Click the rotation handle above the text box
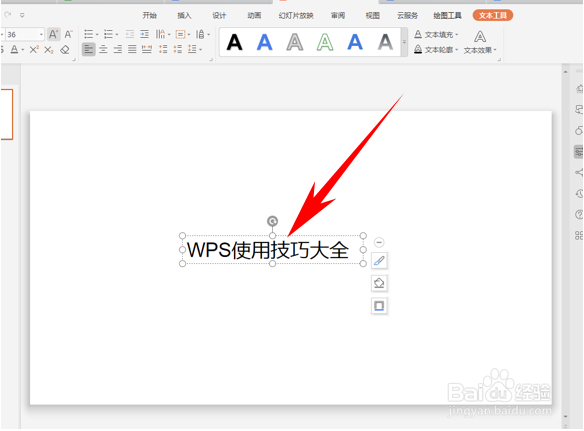The width and height of the screenshot is (584, 431). pyautogui.click(x=273, y=221)
